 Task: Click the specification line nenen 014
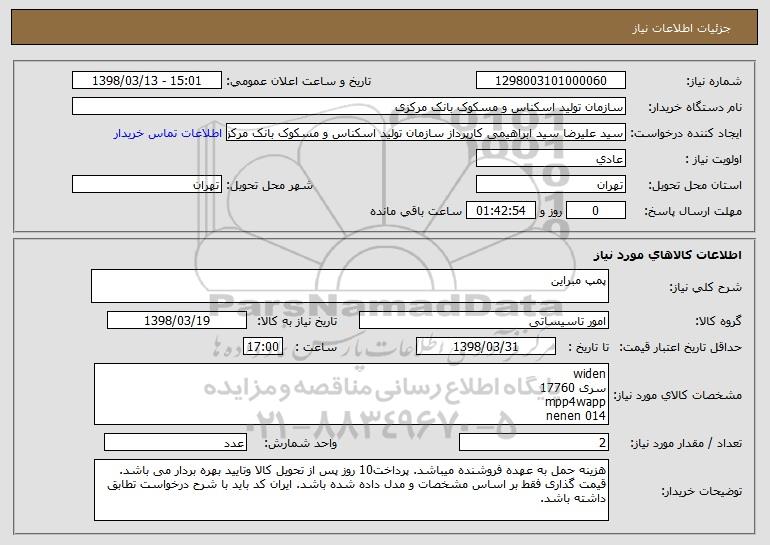[x=576, y=416]
